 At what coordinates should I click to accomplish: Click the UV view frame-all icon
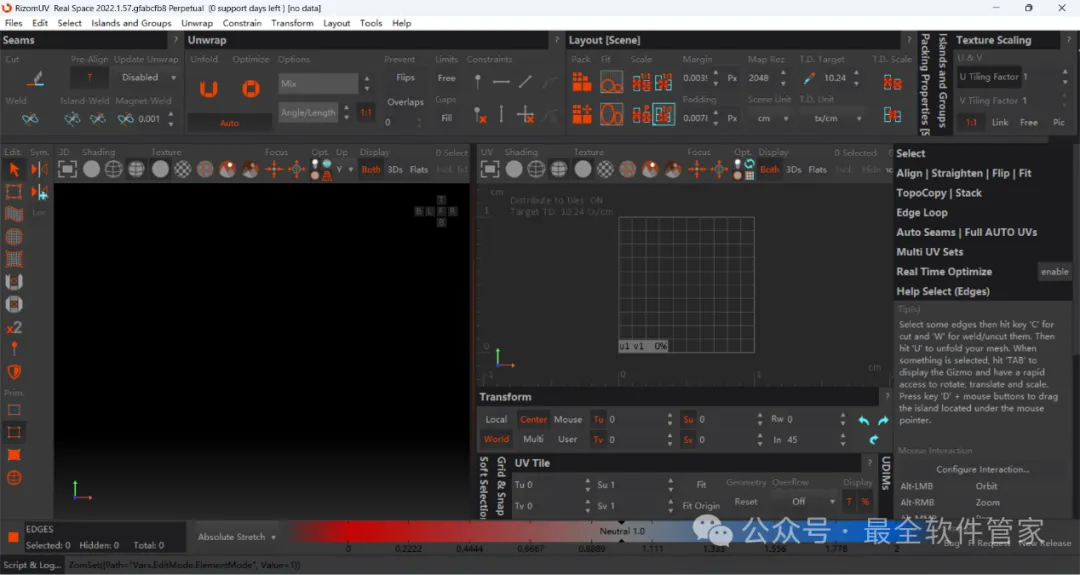tap(490, 169)
